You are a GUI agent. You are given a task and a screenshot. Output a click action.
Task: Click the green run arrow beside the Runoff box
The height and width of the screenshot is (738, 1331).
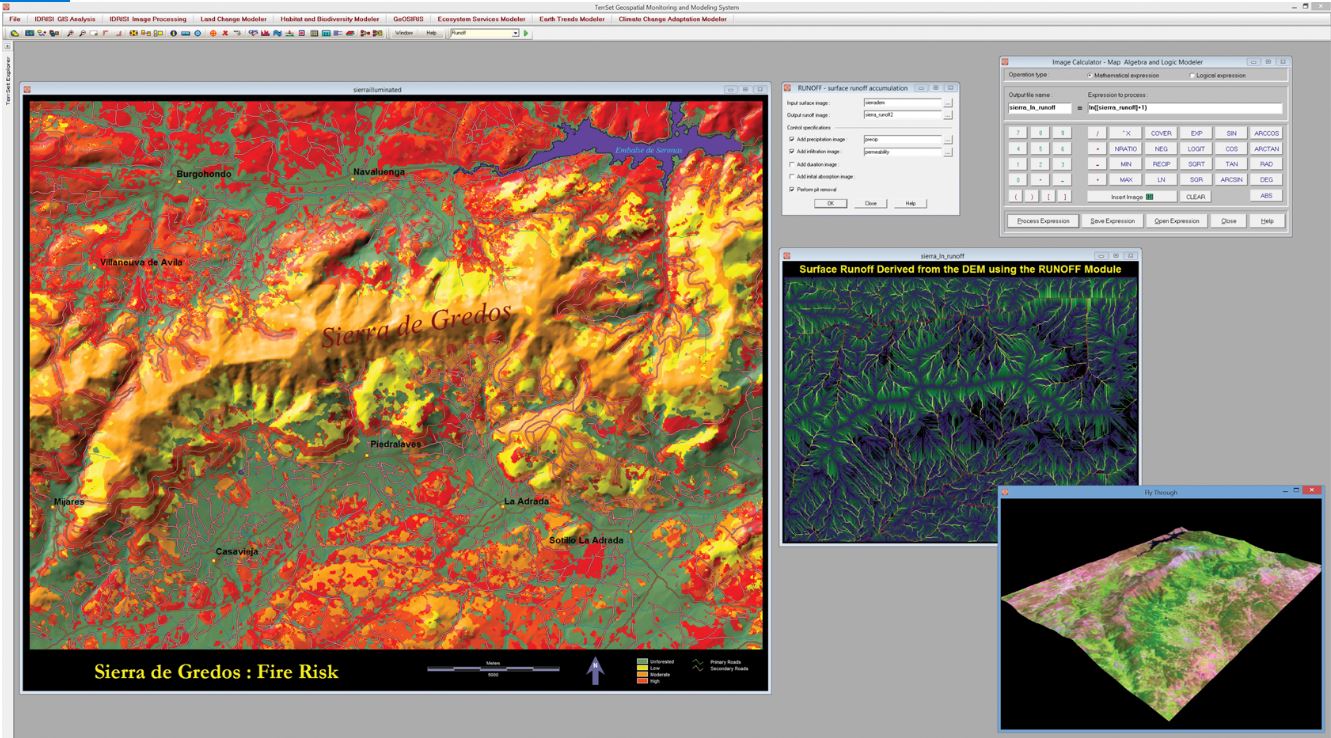527,33
